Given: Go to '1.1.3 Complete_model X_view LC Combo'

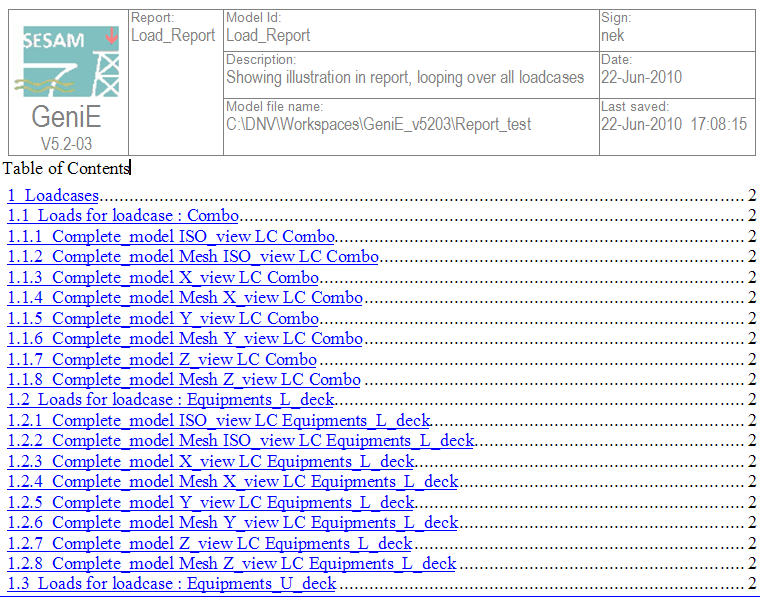Looking at the screenshot, I should click(x=163, y=277).
